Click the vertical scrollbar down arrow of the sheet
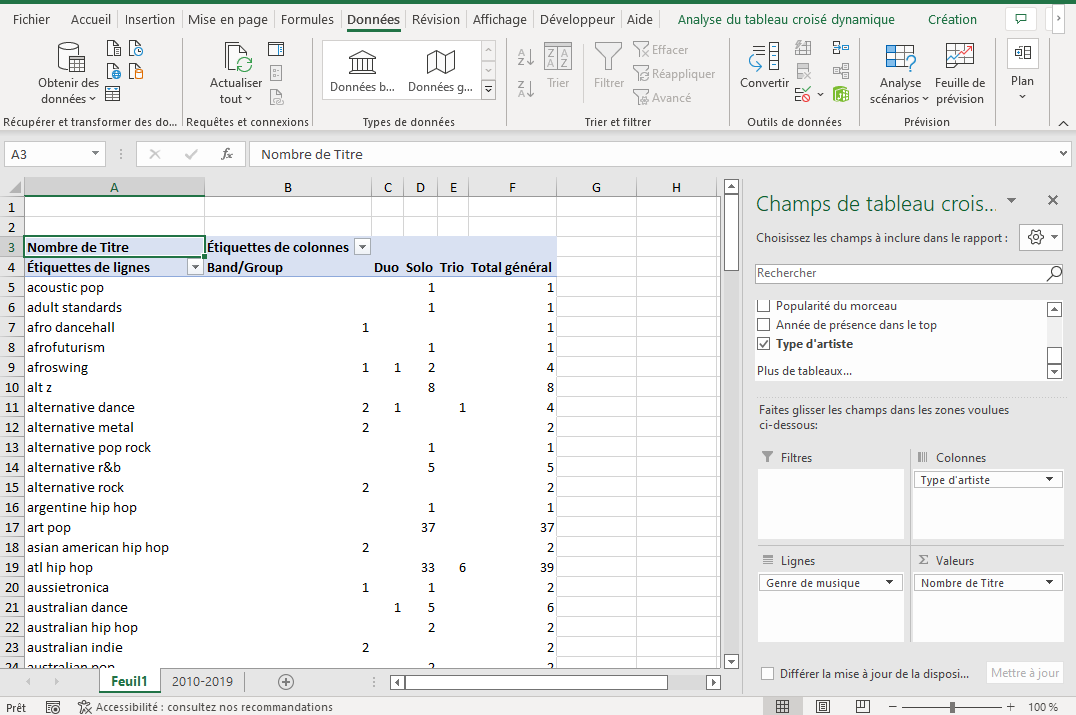The image size is (1076, 715). 731,661
